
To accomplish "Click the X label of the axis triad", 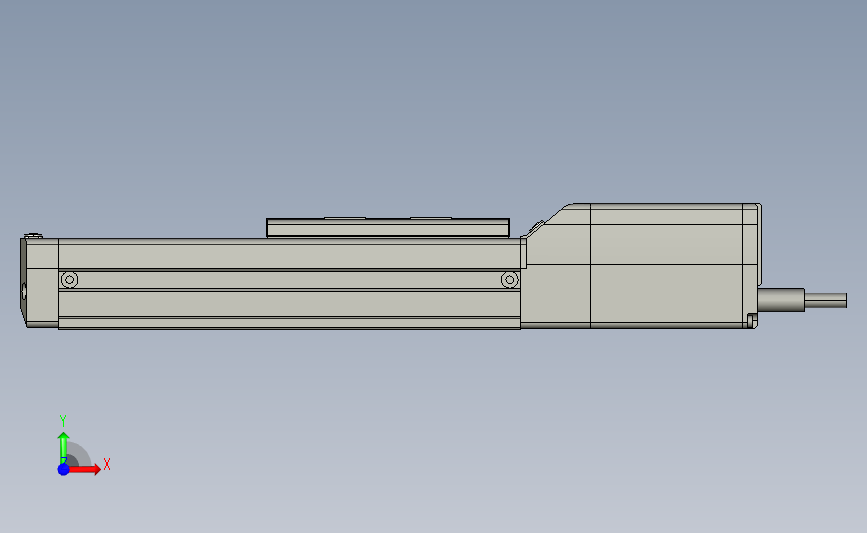I will 107,464.
